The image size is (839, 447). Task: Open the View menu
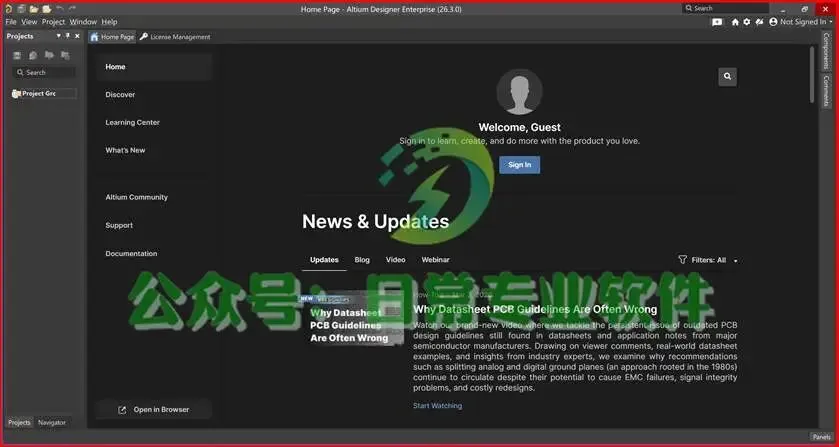pos(29,22)
